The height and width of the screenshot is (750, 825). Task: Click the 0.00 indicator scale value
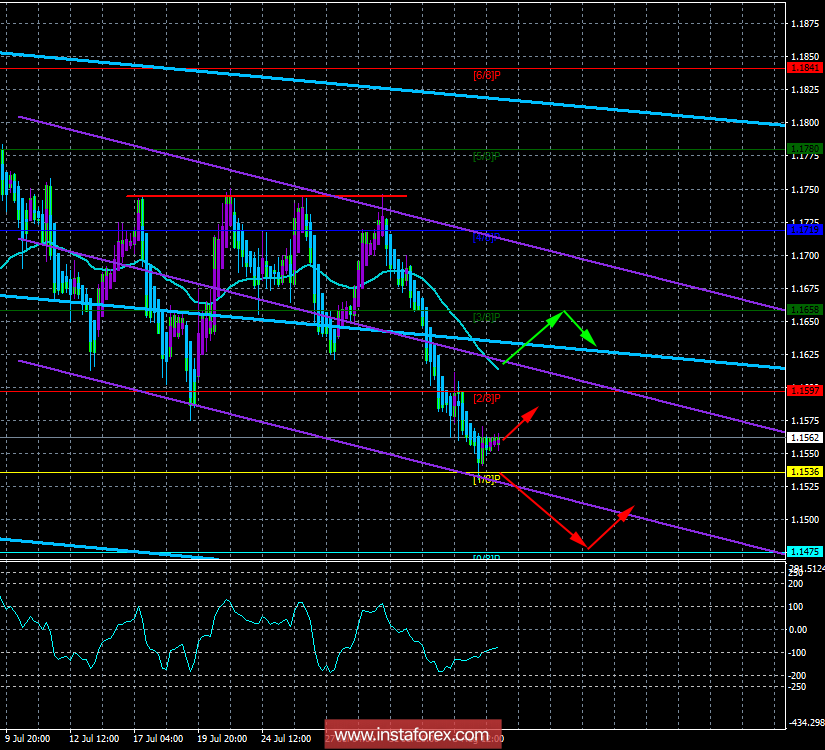click(798, 630)
